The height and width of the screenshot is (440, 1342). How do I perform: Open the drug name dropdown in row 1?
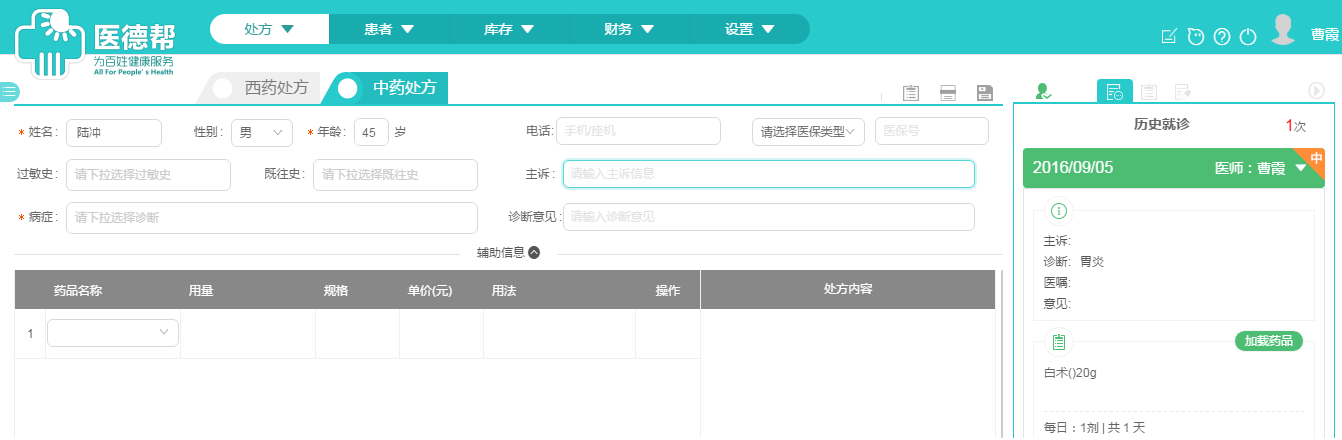coord(113,333)
